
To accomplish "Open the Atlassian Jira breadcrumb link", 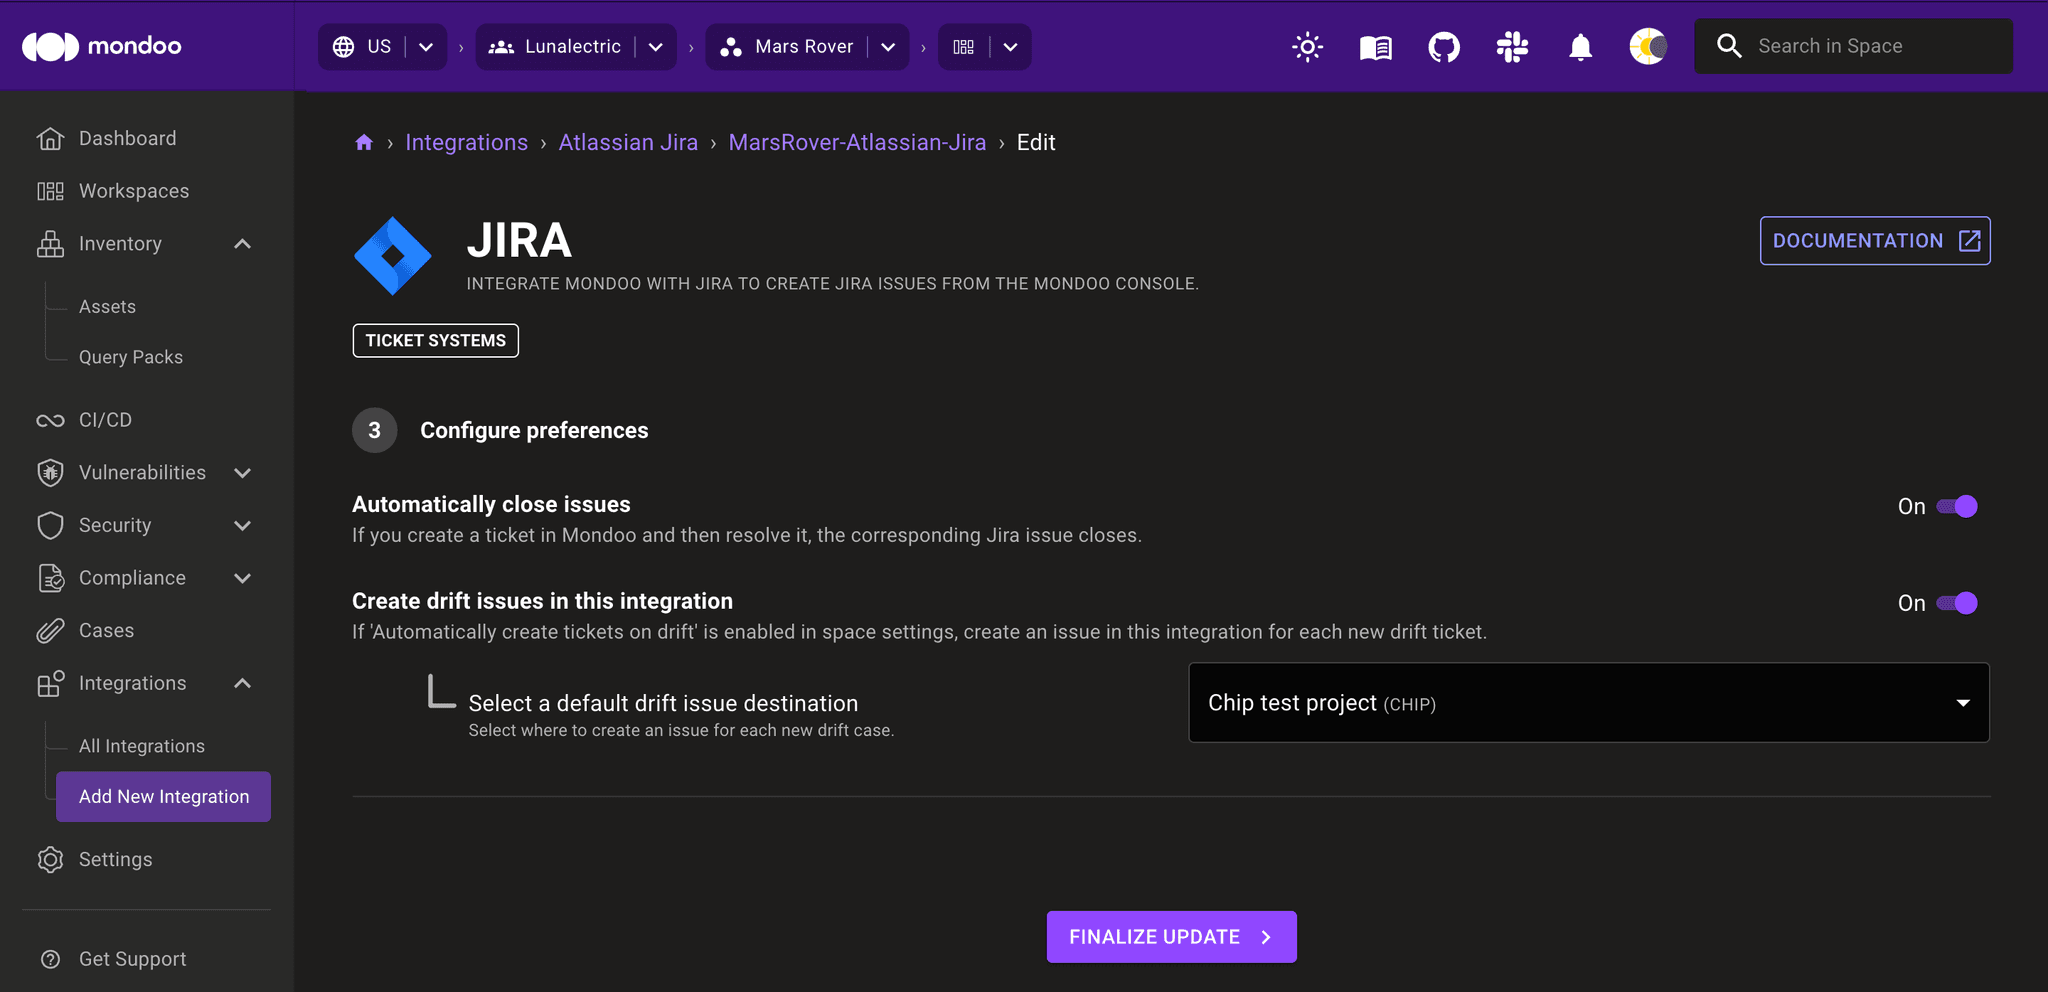I will [x=628, y=142].
